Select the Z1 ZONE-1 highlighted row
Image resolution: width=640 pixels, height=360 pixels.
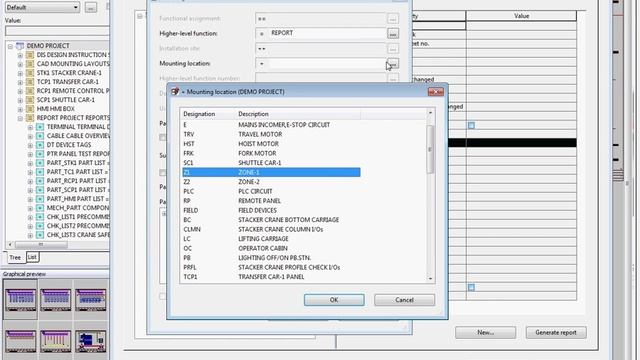point(271,172)
